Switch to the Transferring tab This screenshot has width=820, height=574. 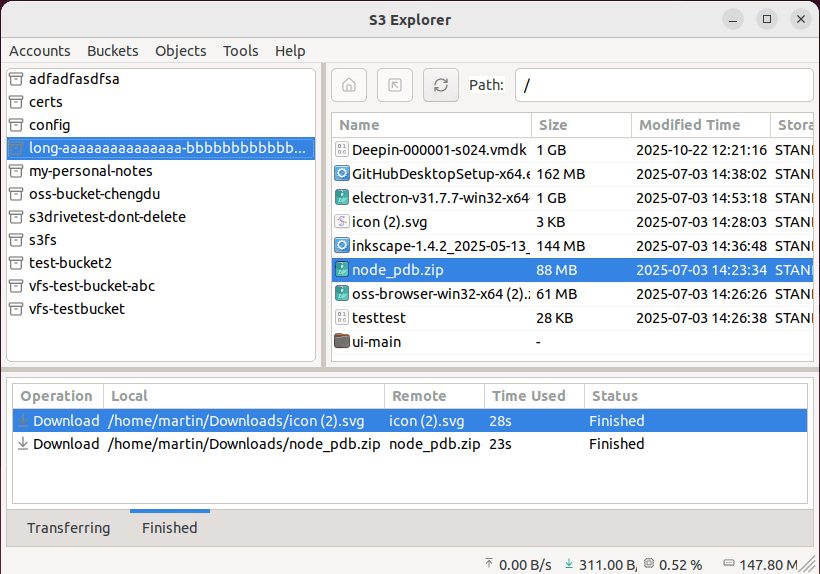click(x=69, y=528)
